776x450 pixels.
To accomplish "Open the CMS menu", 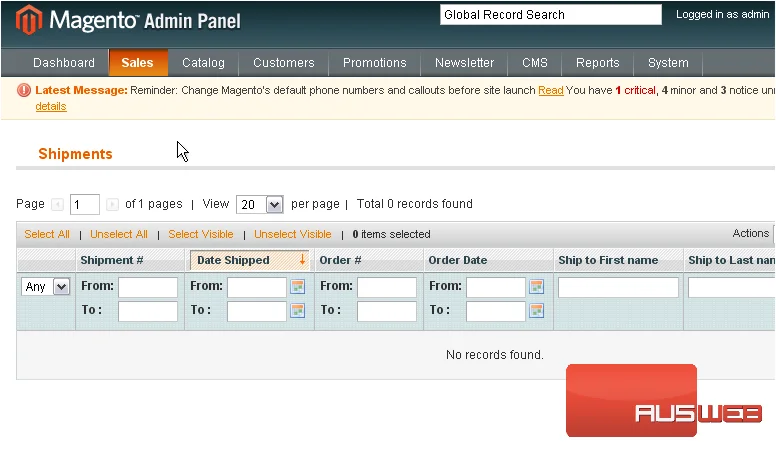I will tap(535, 63).
